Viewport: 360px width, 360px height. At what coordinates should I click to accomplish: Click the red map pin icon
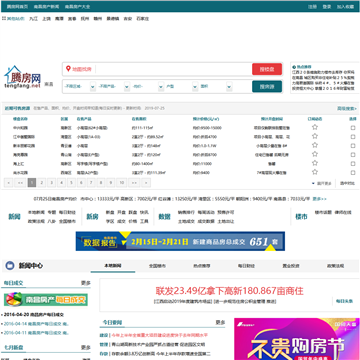pos(68,69)
